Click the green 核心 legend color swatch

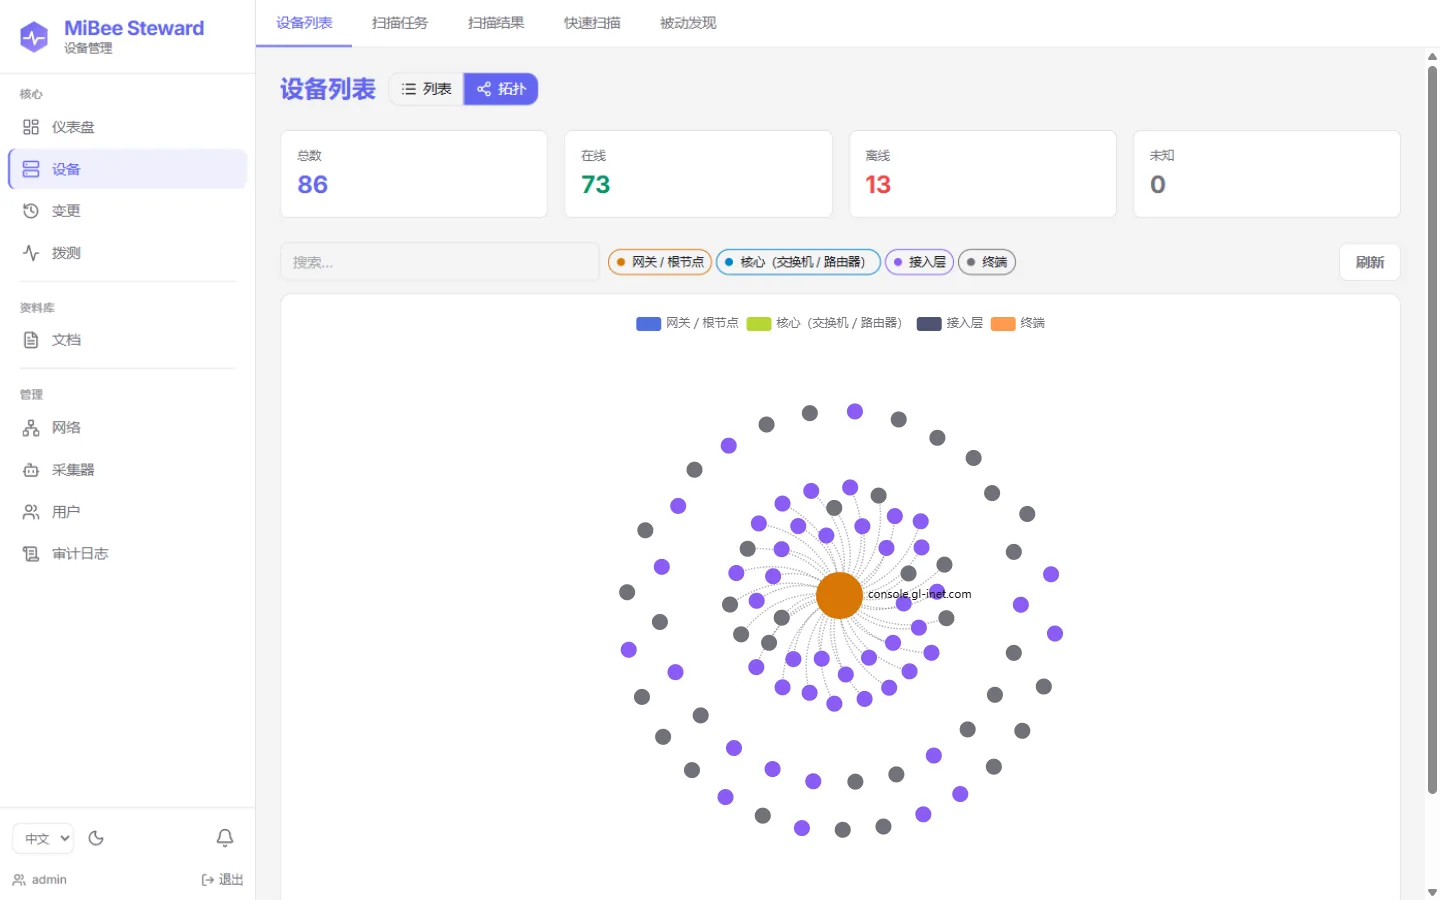759,323
